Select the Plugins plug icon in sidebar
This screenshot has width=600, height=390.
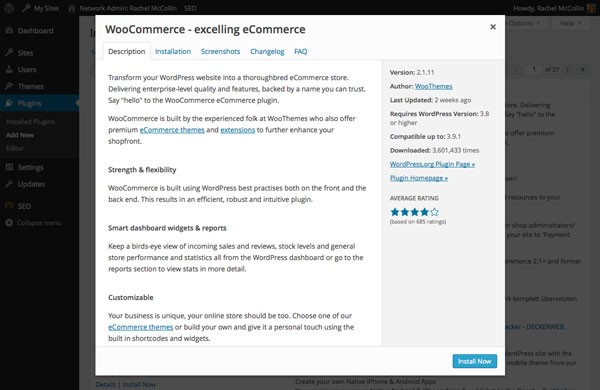point(9,103)
